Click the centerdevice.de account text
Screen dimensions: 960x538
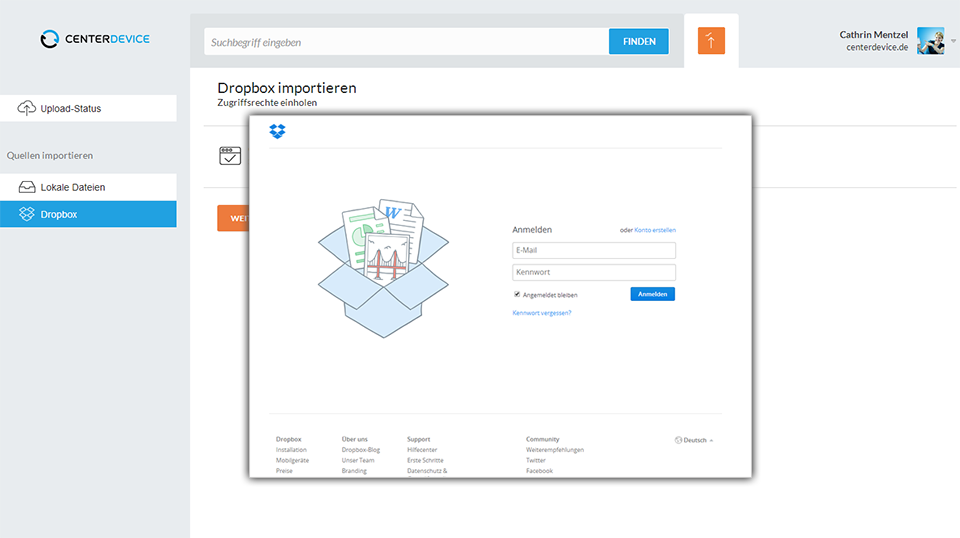[877, 47]
